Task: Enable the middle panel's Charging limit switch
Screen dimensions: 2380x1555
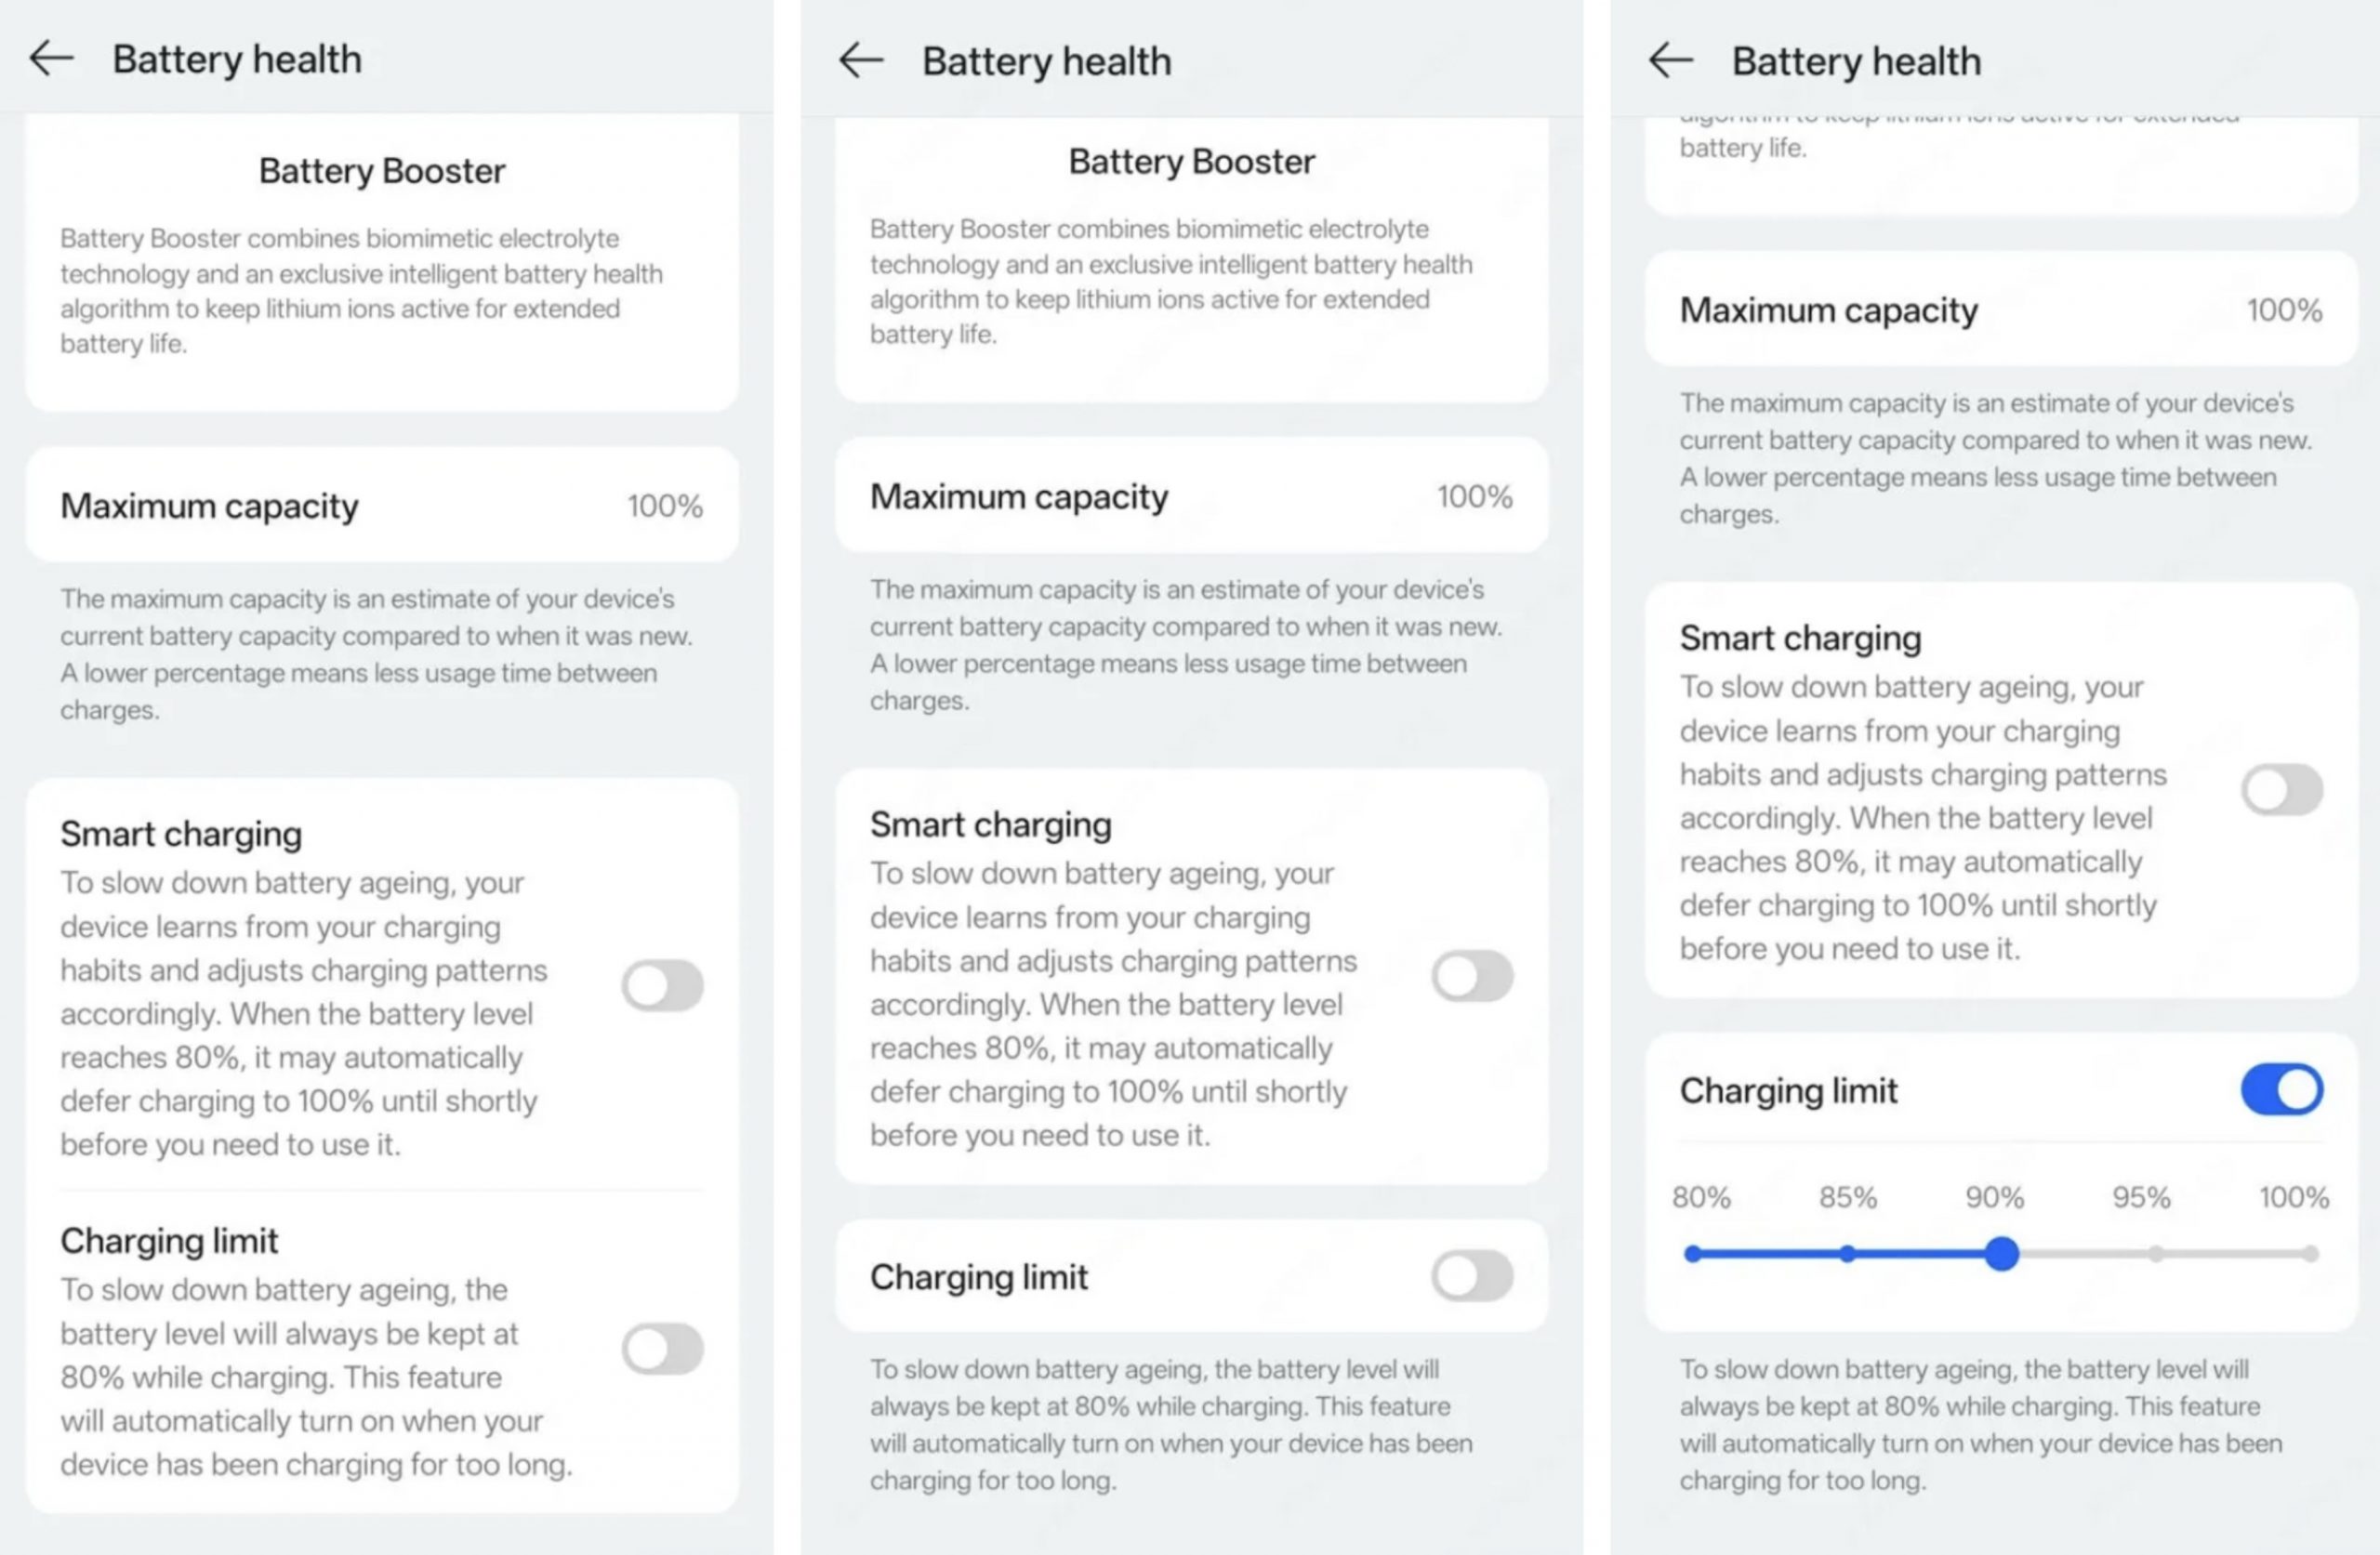Action: (1471, 1276)
